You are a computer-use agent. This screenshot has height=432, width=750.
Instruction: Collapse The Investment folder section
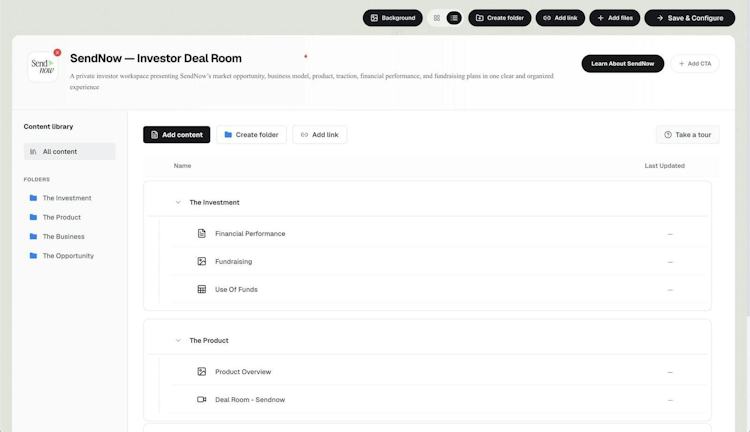(178, 202)
